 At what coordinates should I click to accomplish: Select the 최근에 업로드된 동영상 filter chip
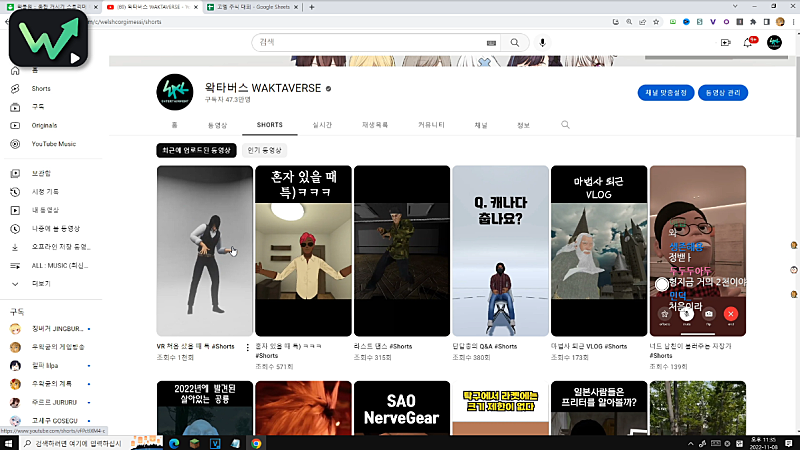click(x=195, y=150)
